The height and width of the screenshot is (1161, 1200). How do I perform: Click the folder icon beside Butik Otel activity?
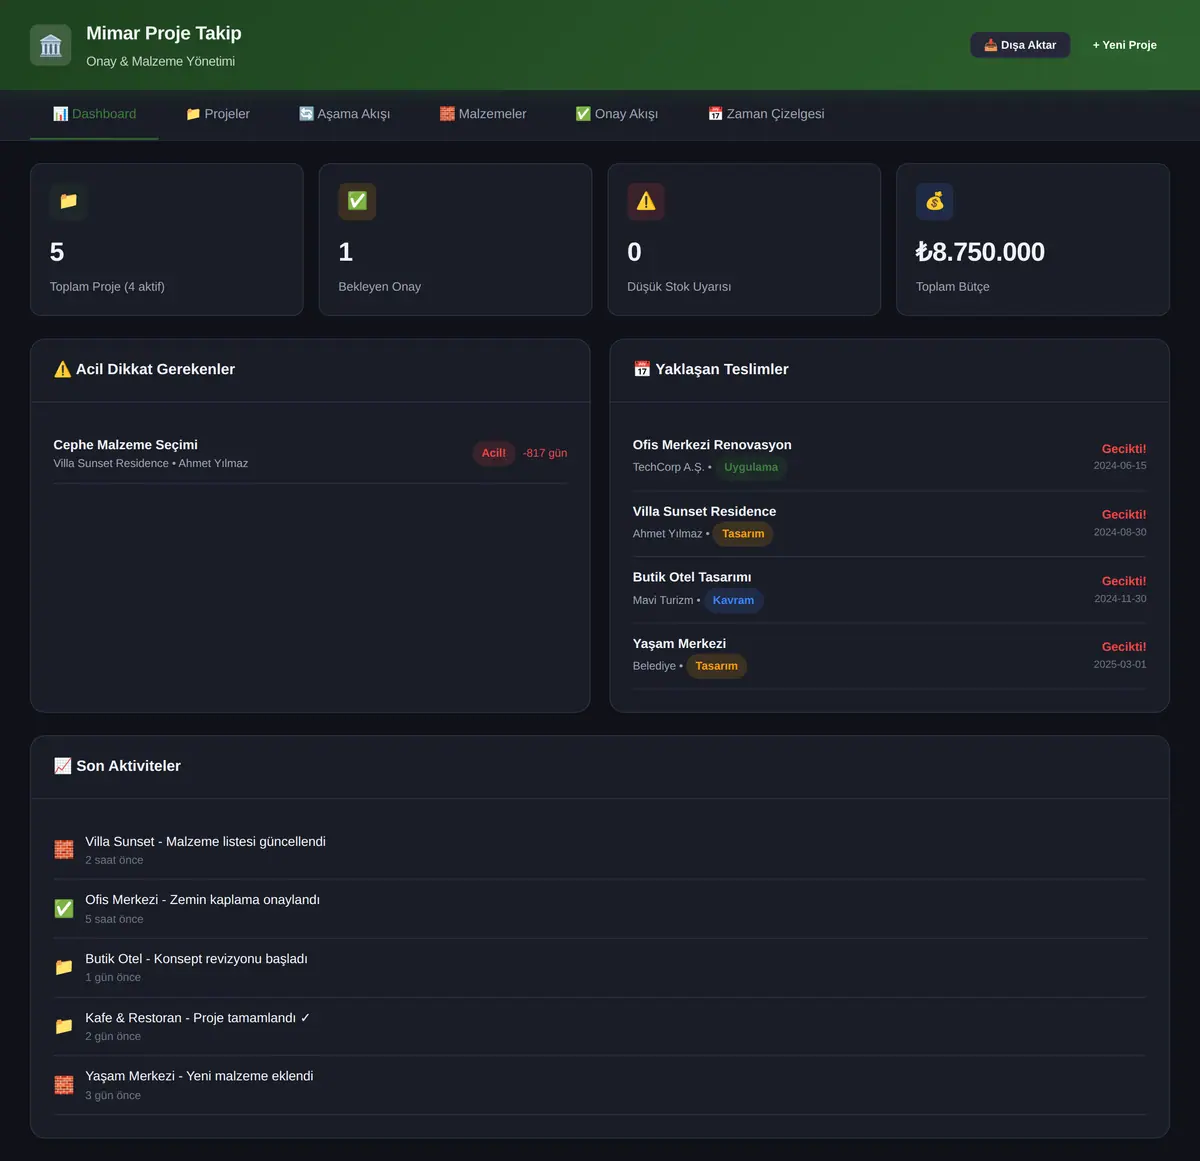click(64, 967)
